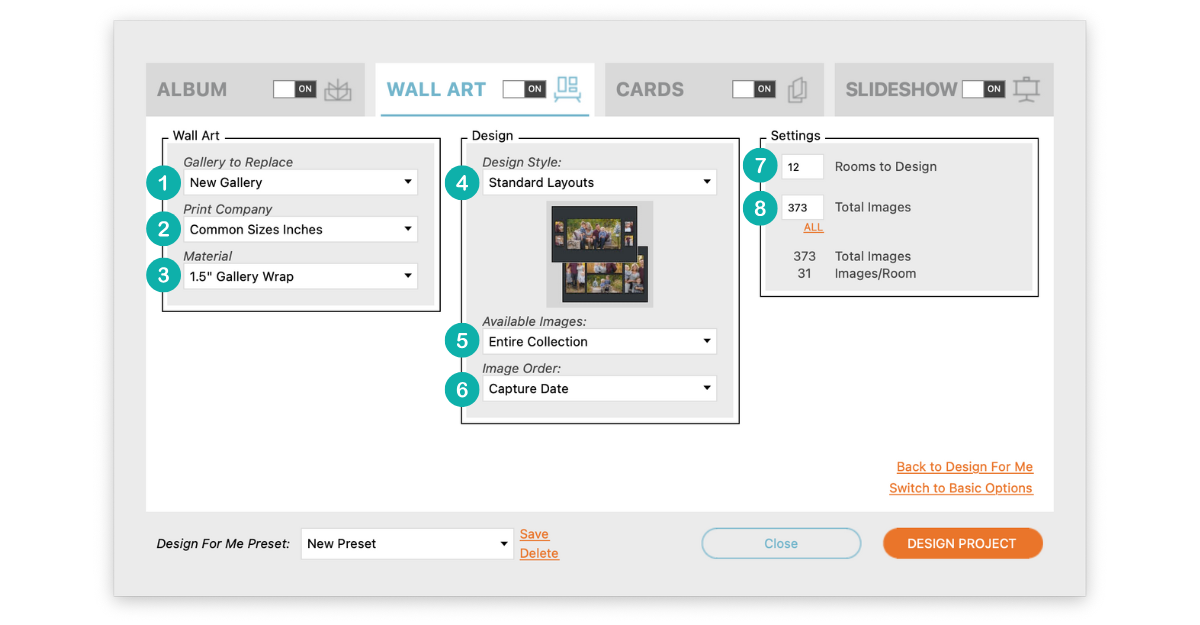Viewport: 1200px width, 625px height.
Task: Toggle the Wall Art ON switch
Action: 524,89
